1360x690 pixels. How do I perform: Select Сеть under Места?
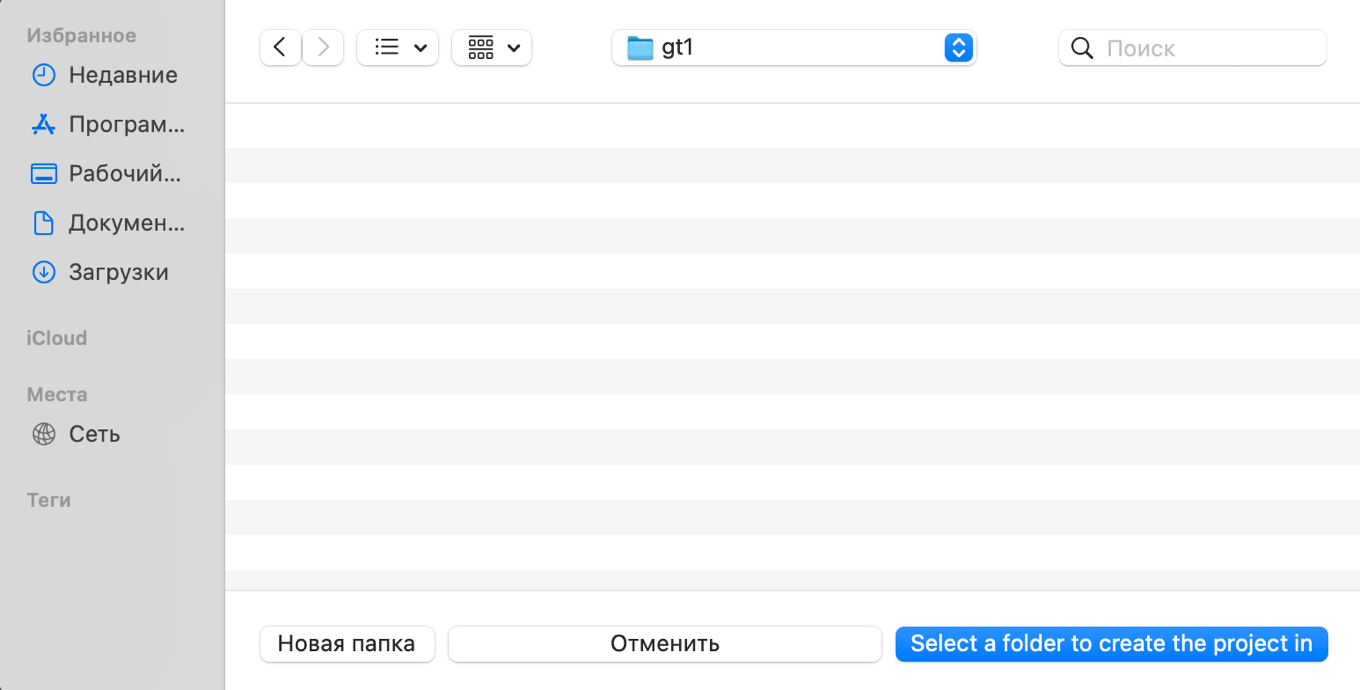[94, 434]
